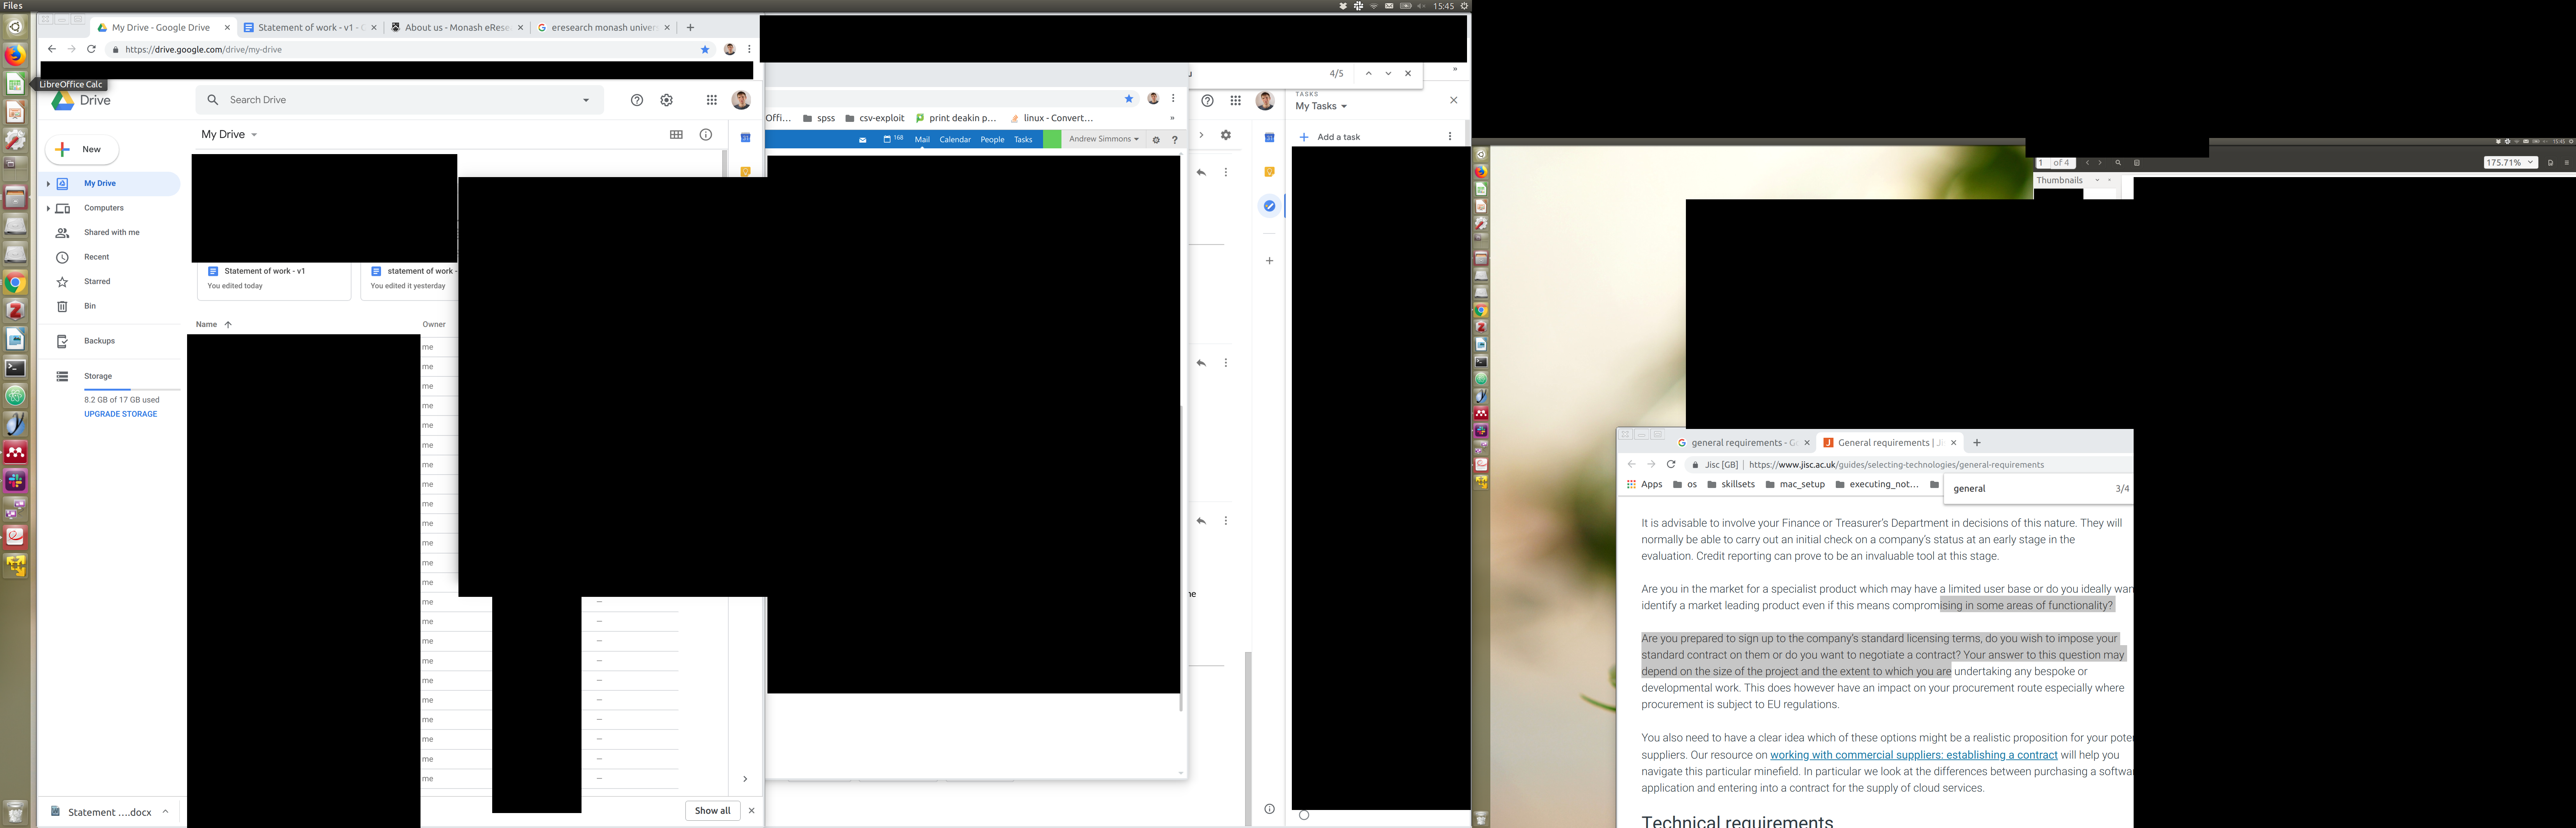The height and width of the screenshot is (828, 2576).
Task: Open My Drive title dropdown
Action: click(254, 135)
